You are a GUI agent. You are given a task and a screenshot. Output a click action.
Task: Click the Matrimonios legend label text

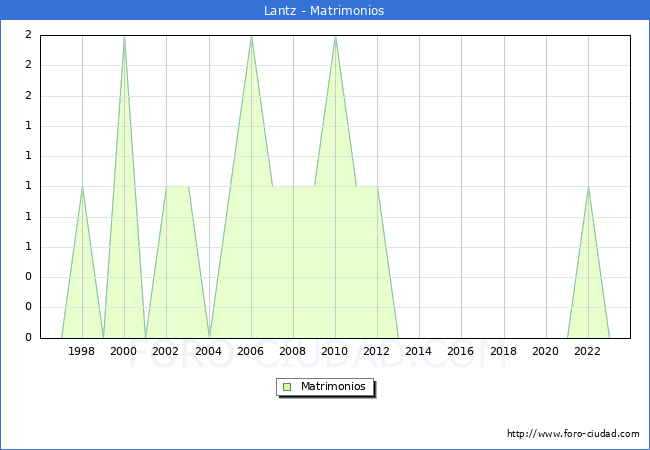pos(333,386)
